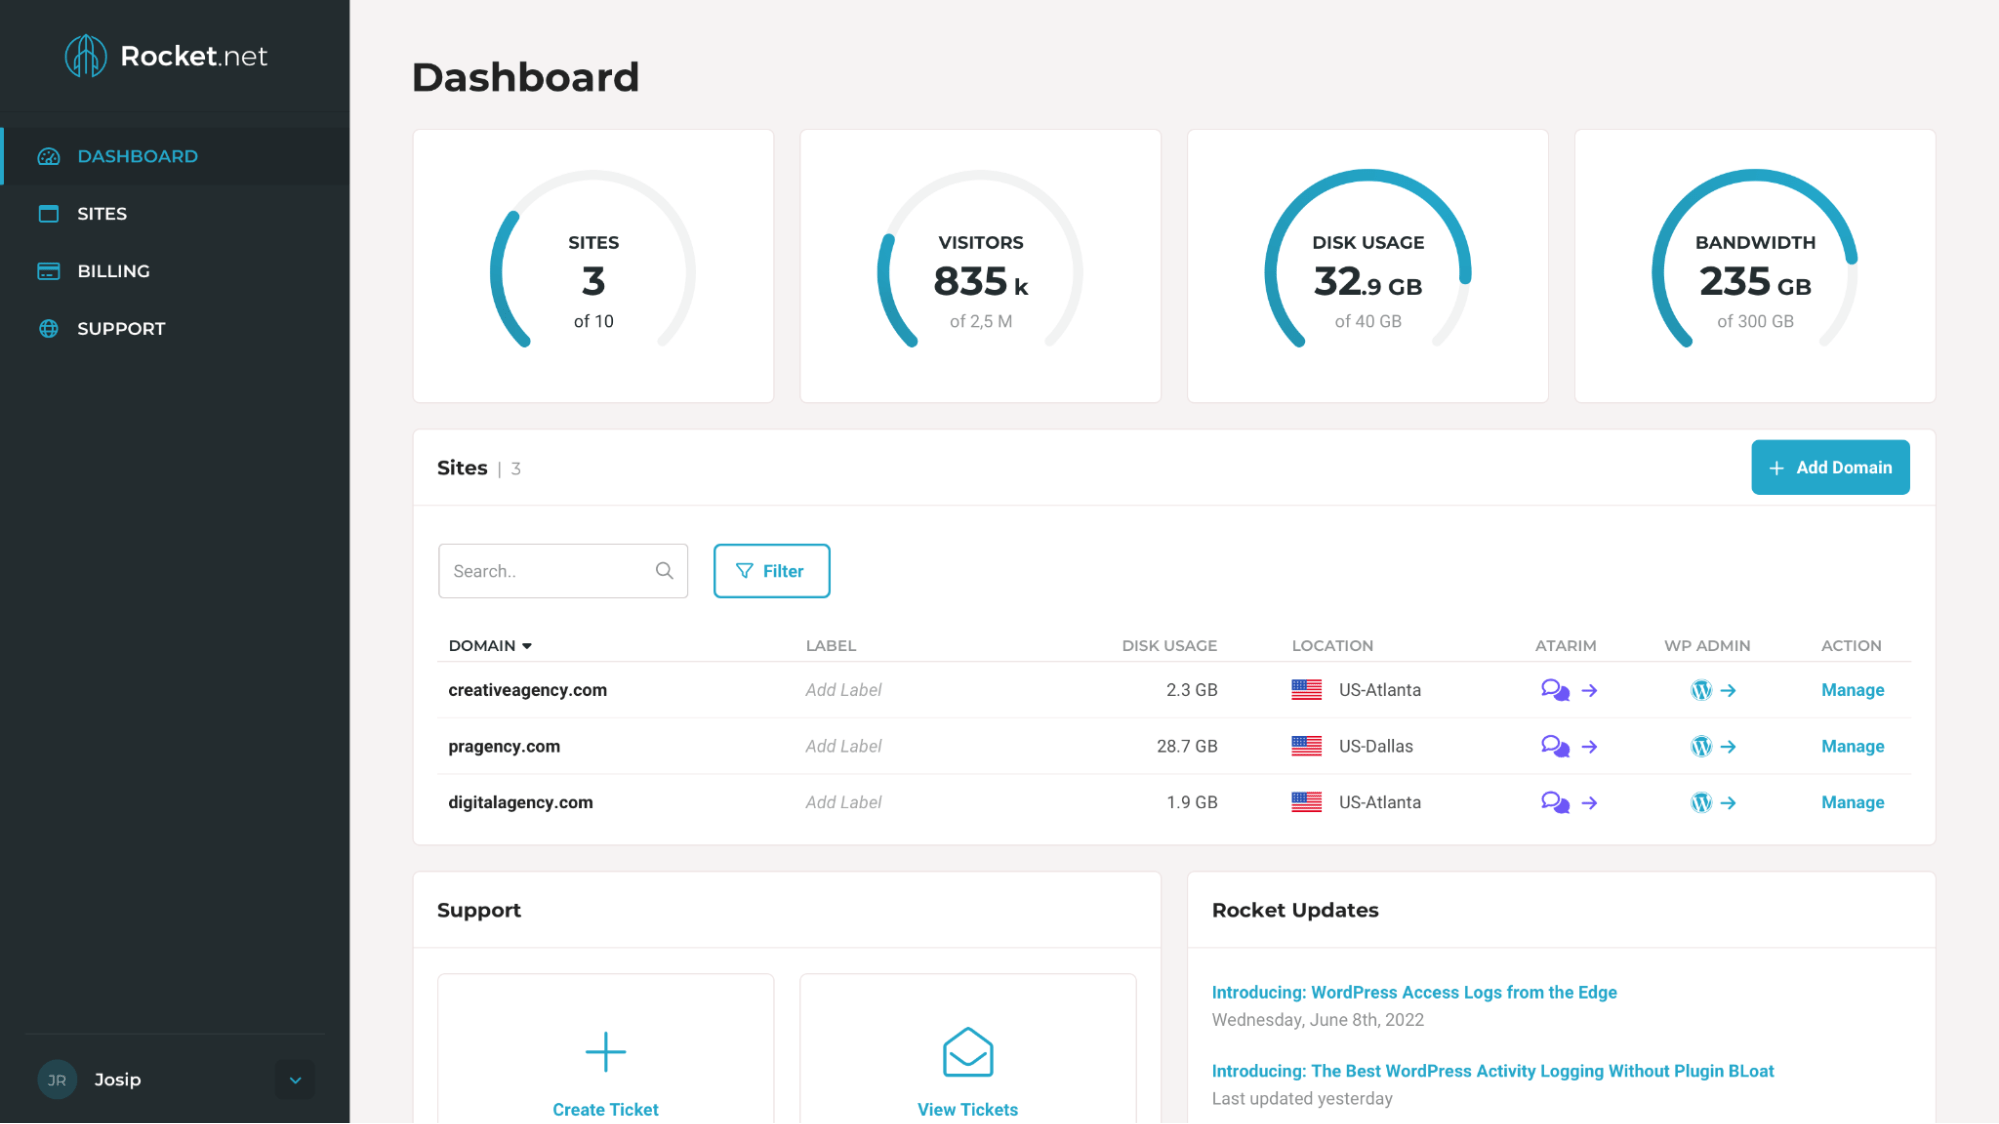Open Billing from the sidebar
Screen dimensions: 1999x1124
[112, 270]
